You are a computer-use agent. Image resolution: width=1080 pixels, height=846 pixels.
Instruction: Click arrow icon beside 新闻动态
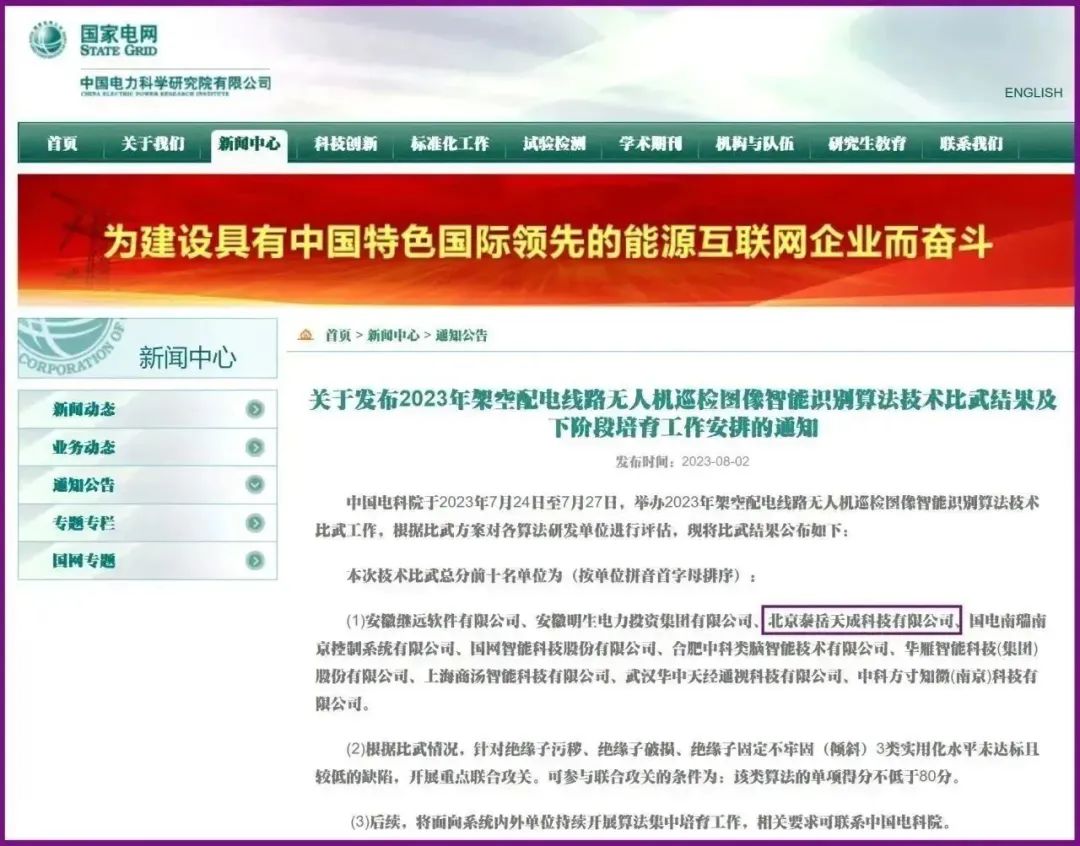255,409
